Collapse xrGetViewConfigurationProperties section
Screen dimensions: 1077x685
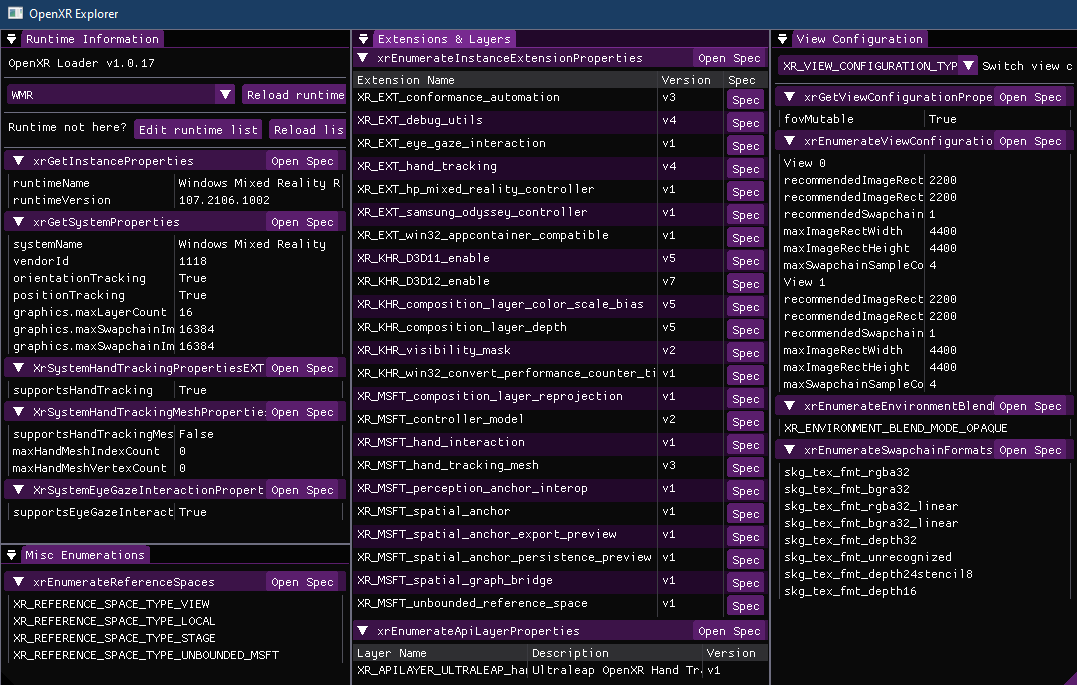[789, 97]
